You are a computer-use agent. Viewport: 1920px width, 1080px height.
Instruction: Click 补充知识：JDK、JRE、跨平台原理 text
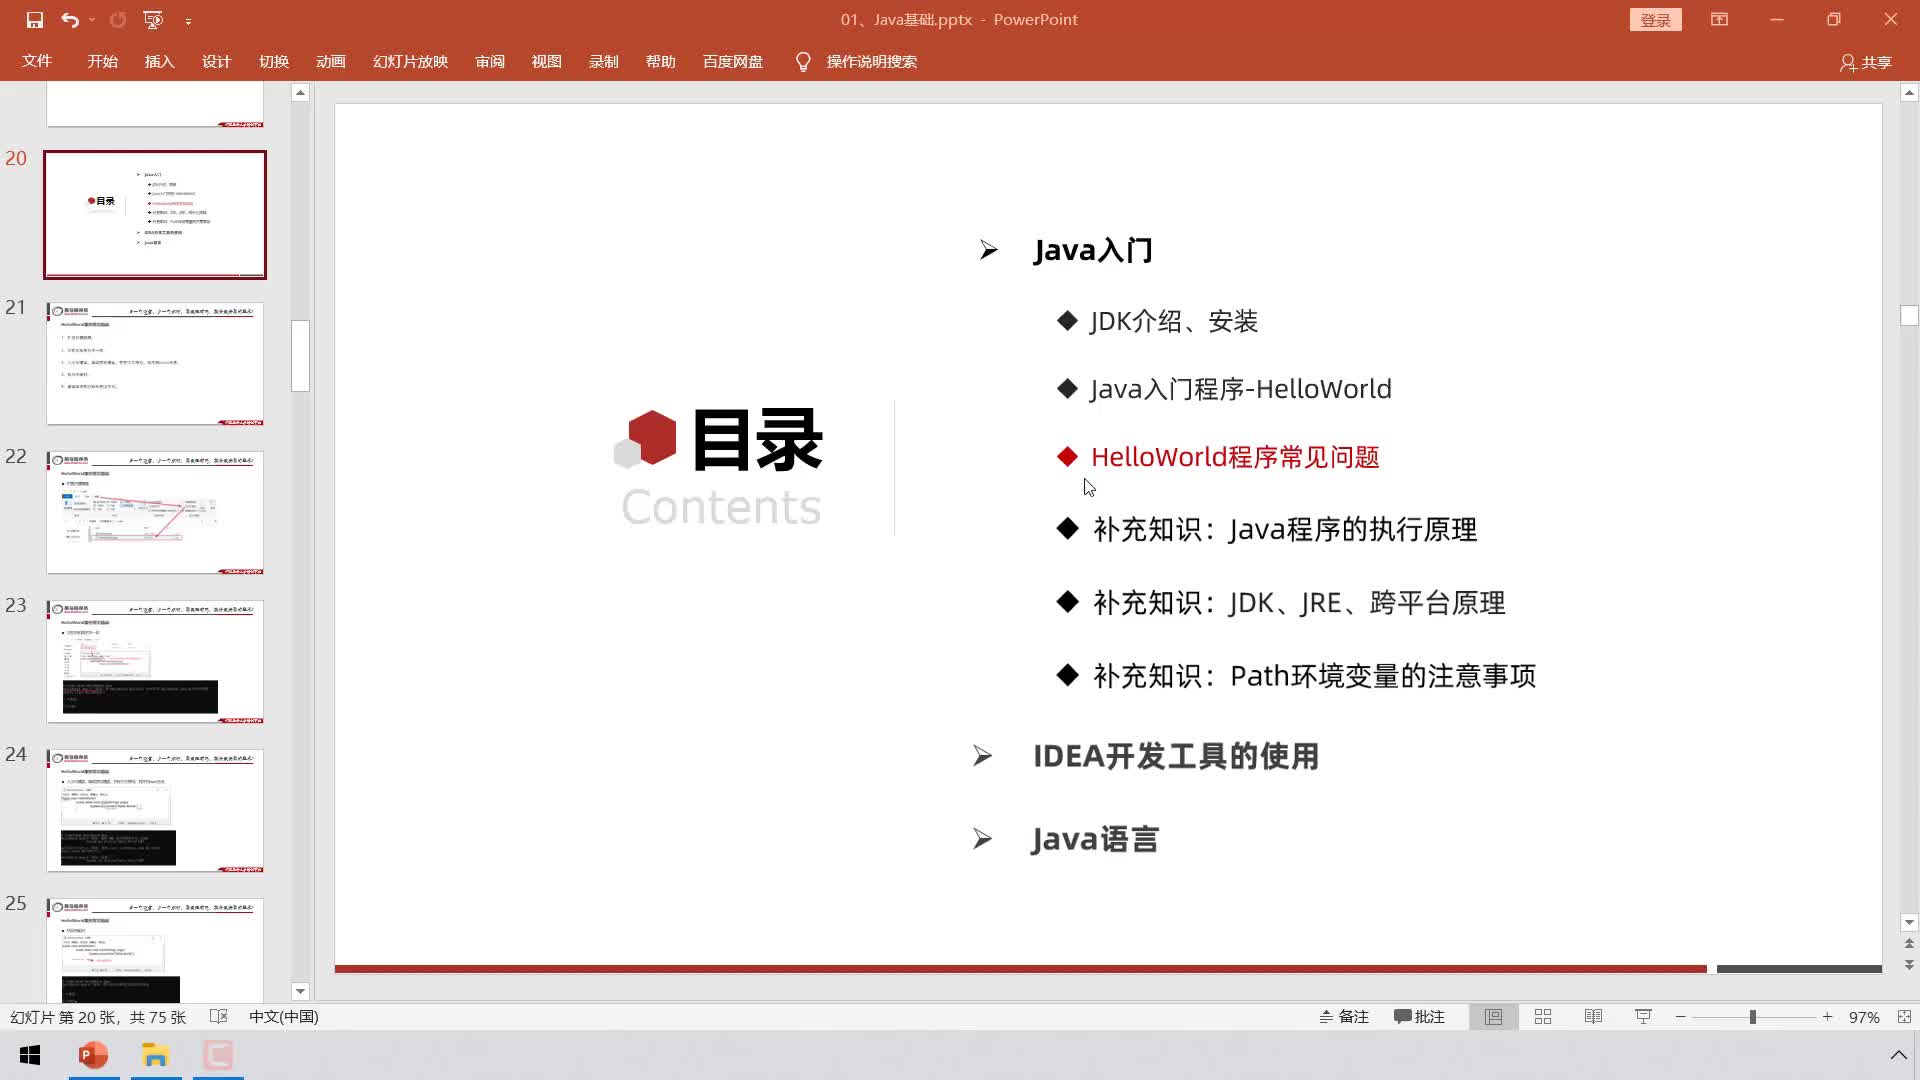coord(1299,603)
